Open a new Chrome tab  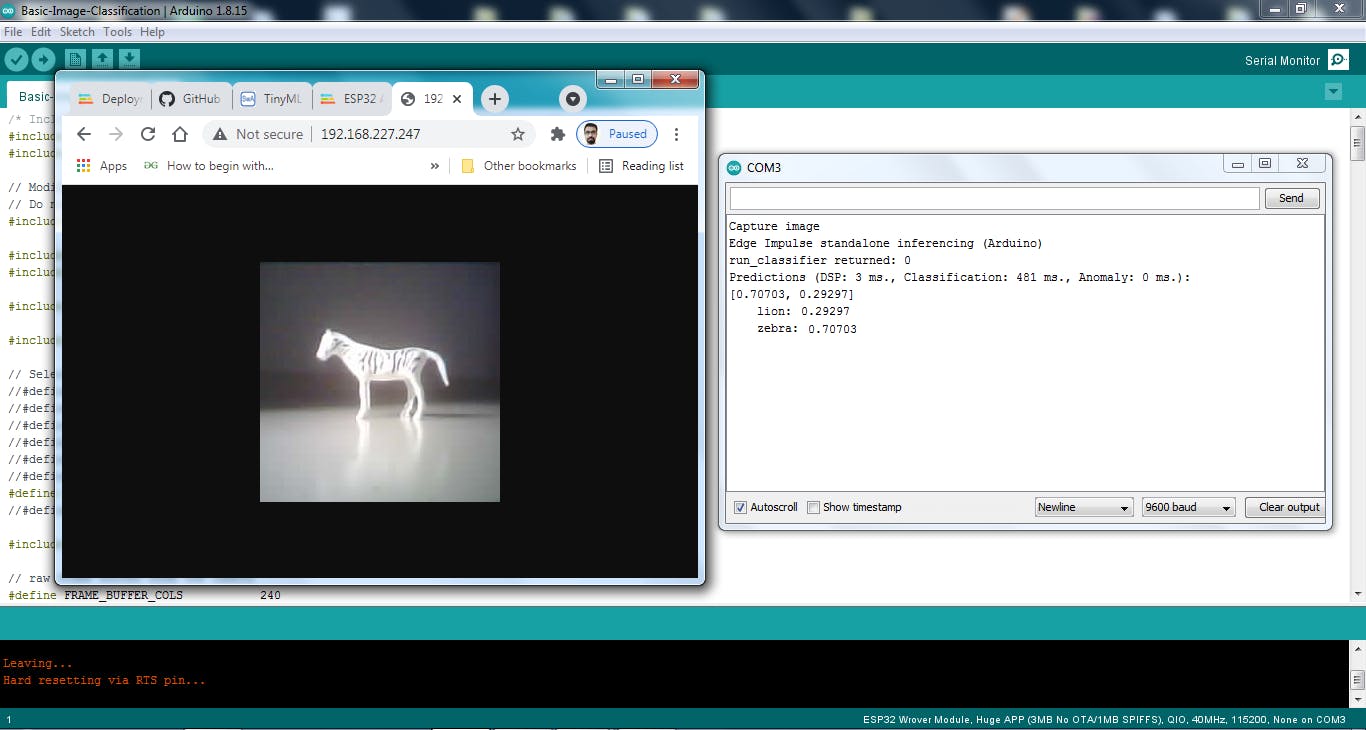[495, 99]
